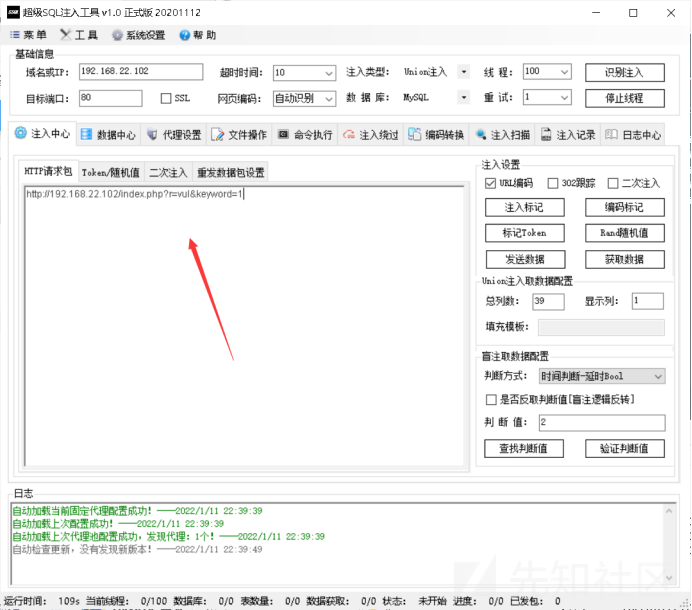Click the 查找判断值 button
Viewport: 692px width, 610px height.
point(524,448)
